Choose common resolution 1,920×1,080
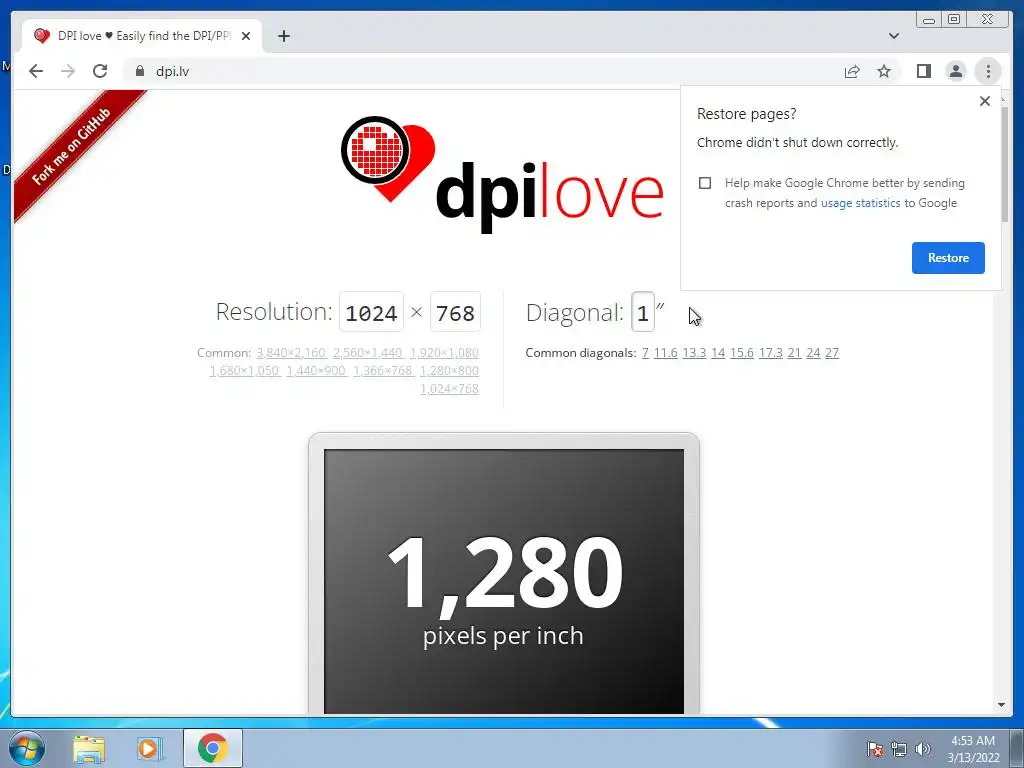 point(444,353)
